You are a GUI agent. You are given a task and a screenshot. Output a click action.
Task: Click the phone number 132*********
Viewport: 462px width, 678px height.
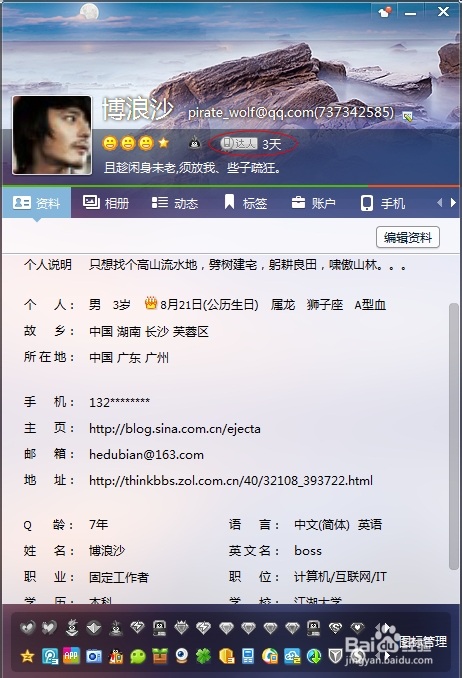click(x=119, y=402)
